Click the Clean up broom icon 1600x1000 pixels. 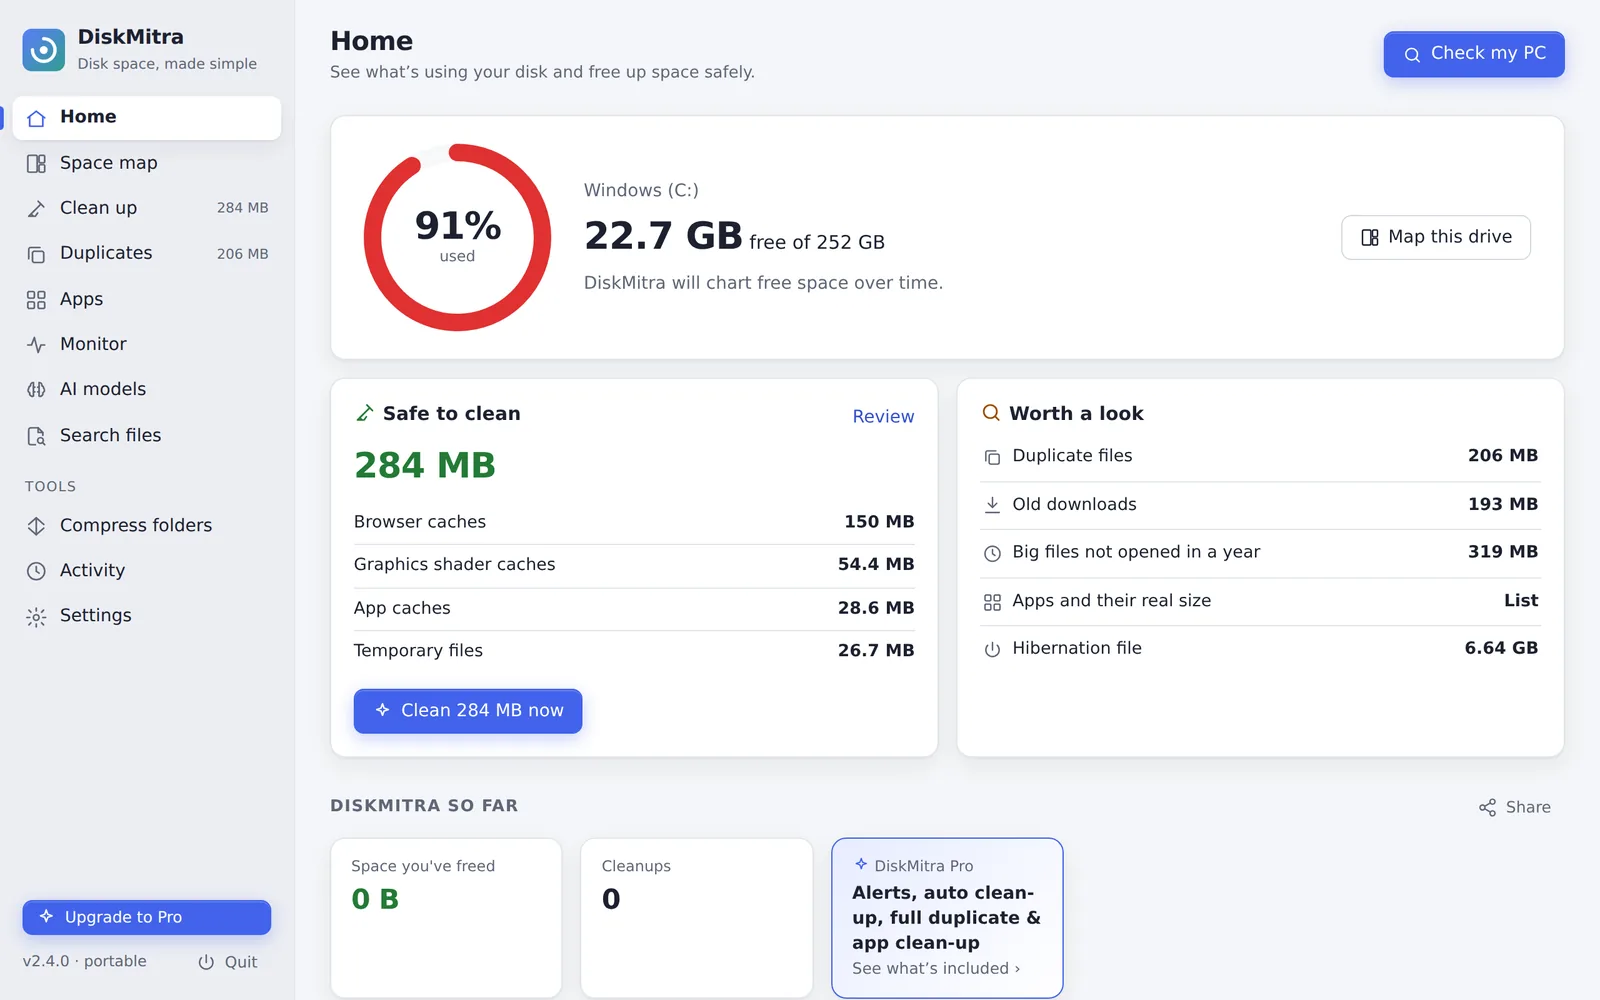[x=37, y=208]
